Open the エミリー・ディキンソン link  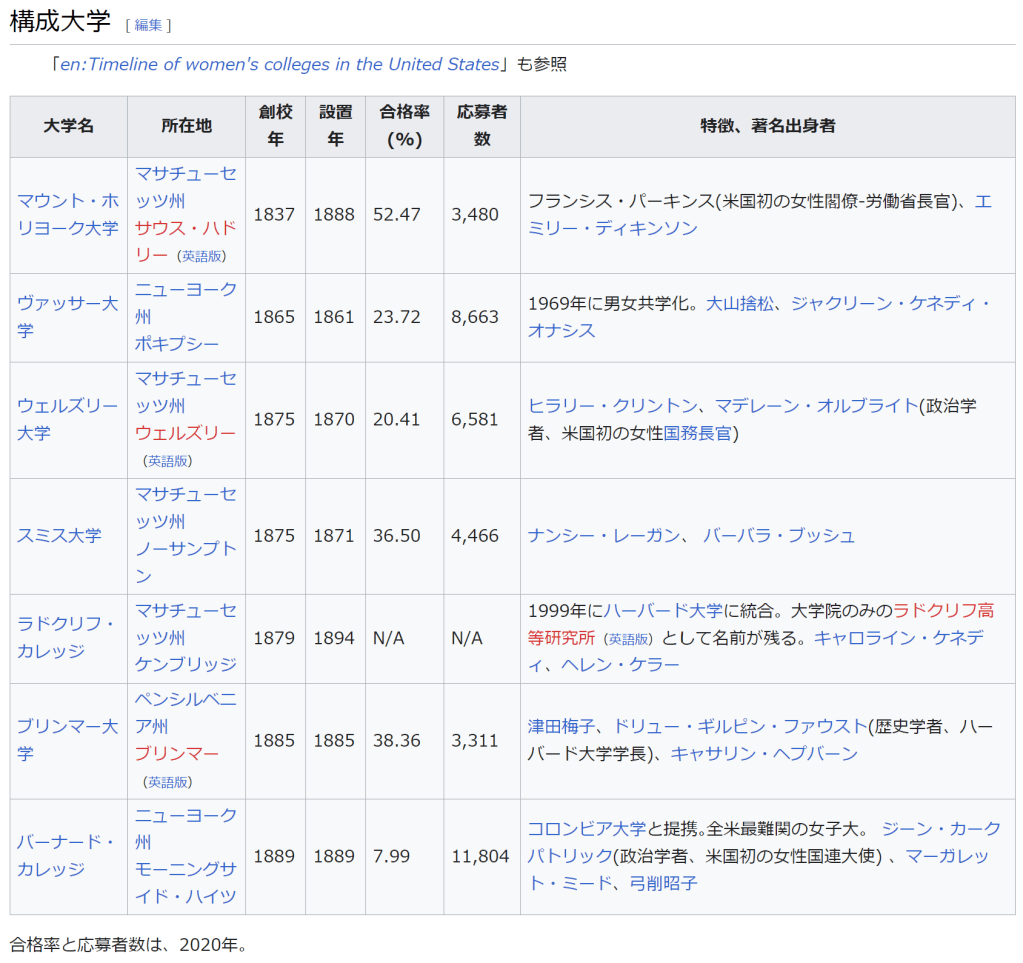click(611, 228)
